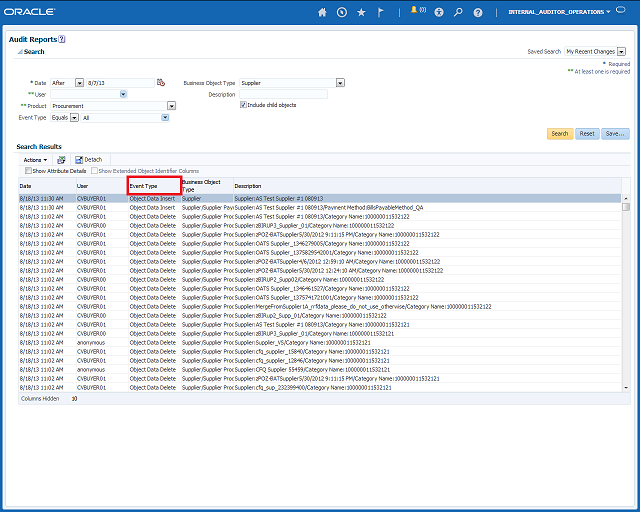Image resolution: width=640 pixels, height=512 pixels.
Task: Open Saved Search dropdown
Action: coord(621,51)
